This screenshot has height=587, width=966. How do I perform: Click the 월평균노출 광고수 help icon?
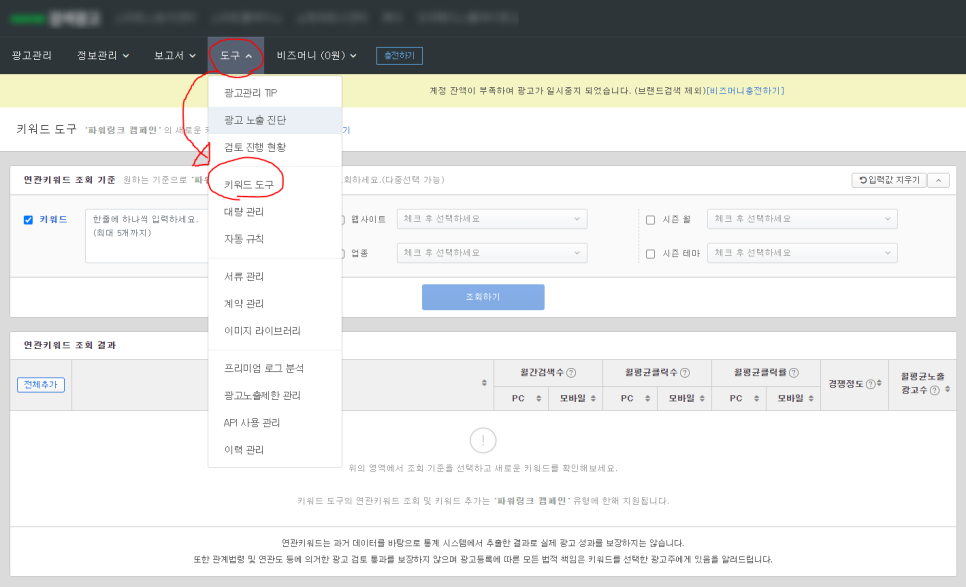tap(935, 390)
